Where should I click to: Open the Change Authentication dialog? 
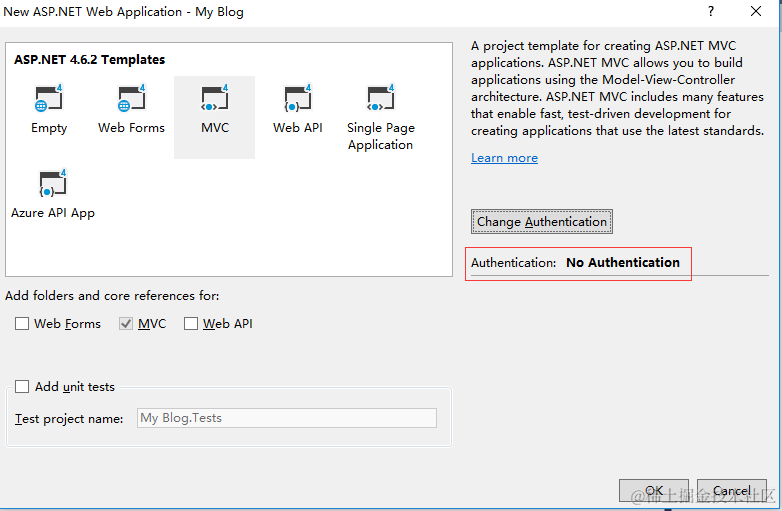pos(542,221)
